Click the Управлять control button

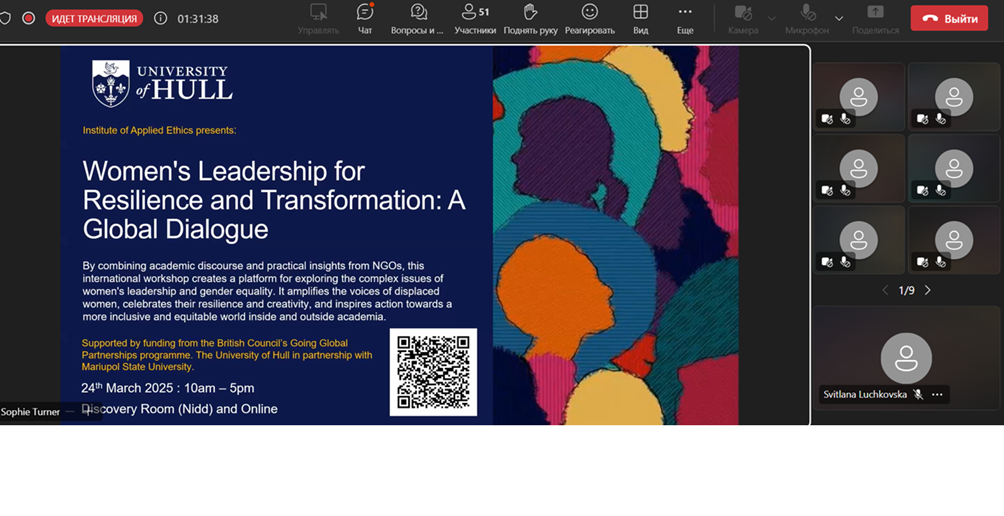tap(318, 19)
